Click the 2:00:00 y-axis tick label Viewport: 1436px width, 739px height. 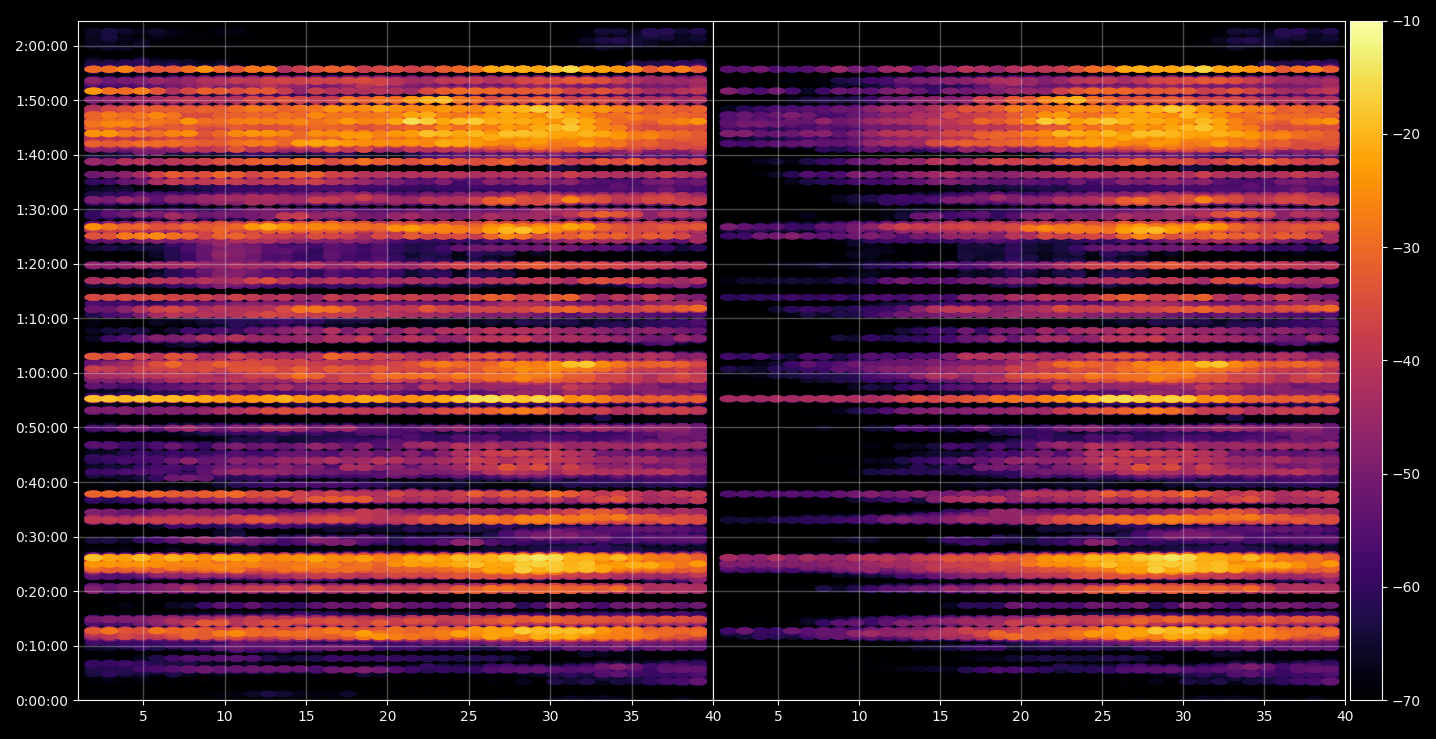(x=41, y=46)
